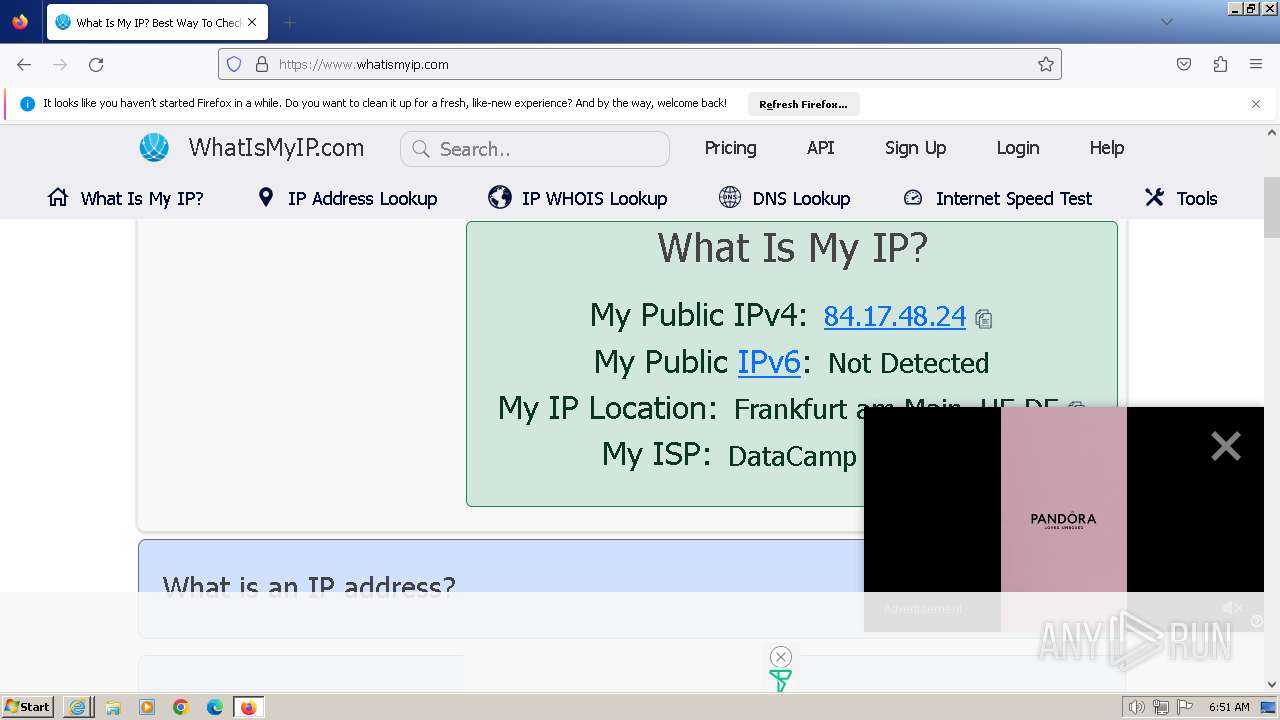This screenshot has height=720, width=1280.
Task: Click the Internet Speed Test gauge icon
Action: [x=913, y=197]
